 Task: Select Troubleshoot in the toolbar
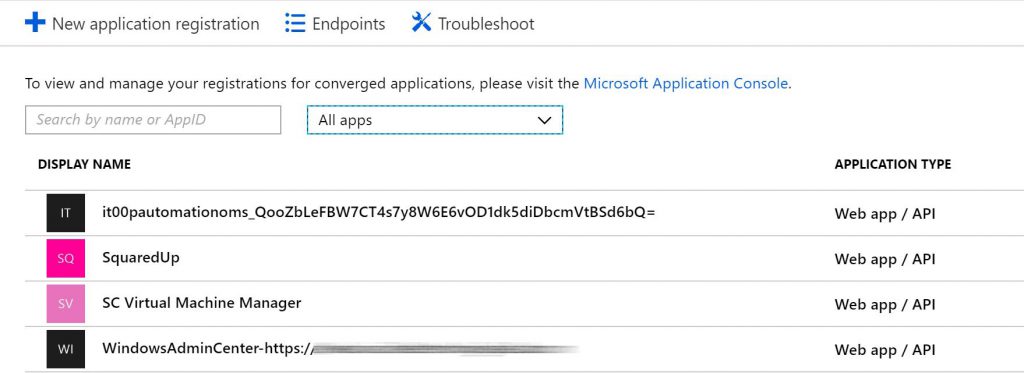tap(473, 24)
